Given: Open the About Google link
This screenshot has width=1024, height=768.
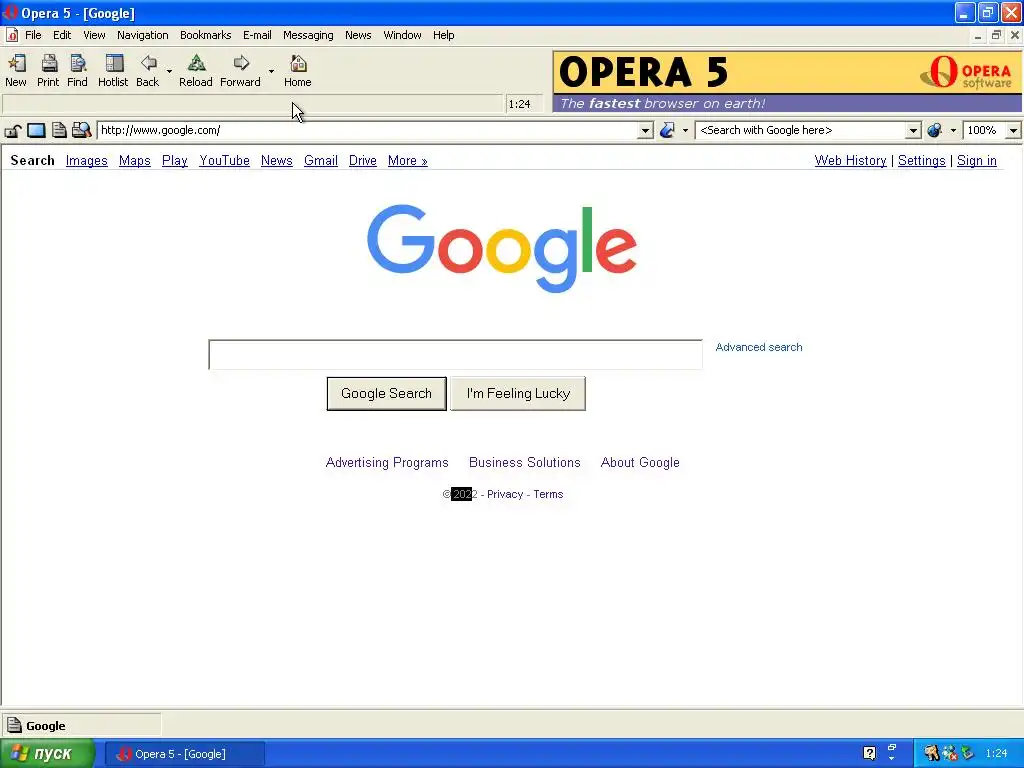Looking at the screenshot, I should 640,462.
